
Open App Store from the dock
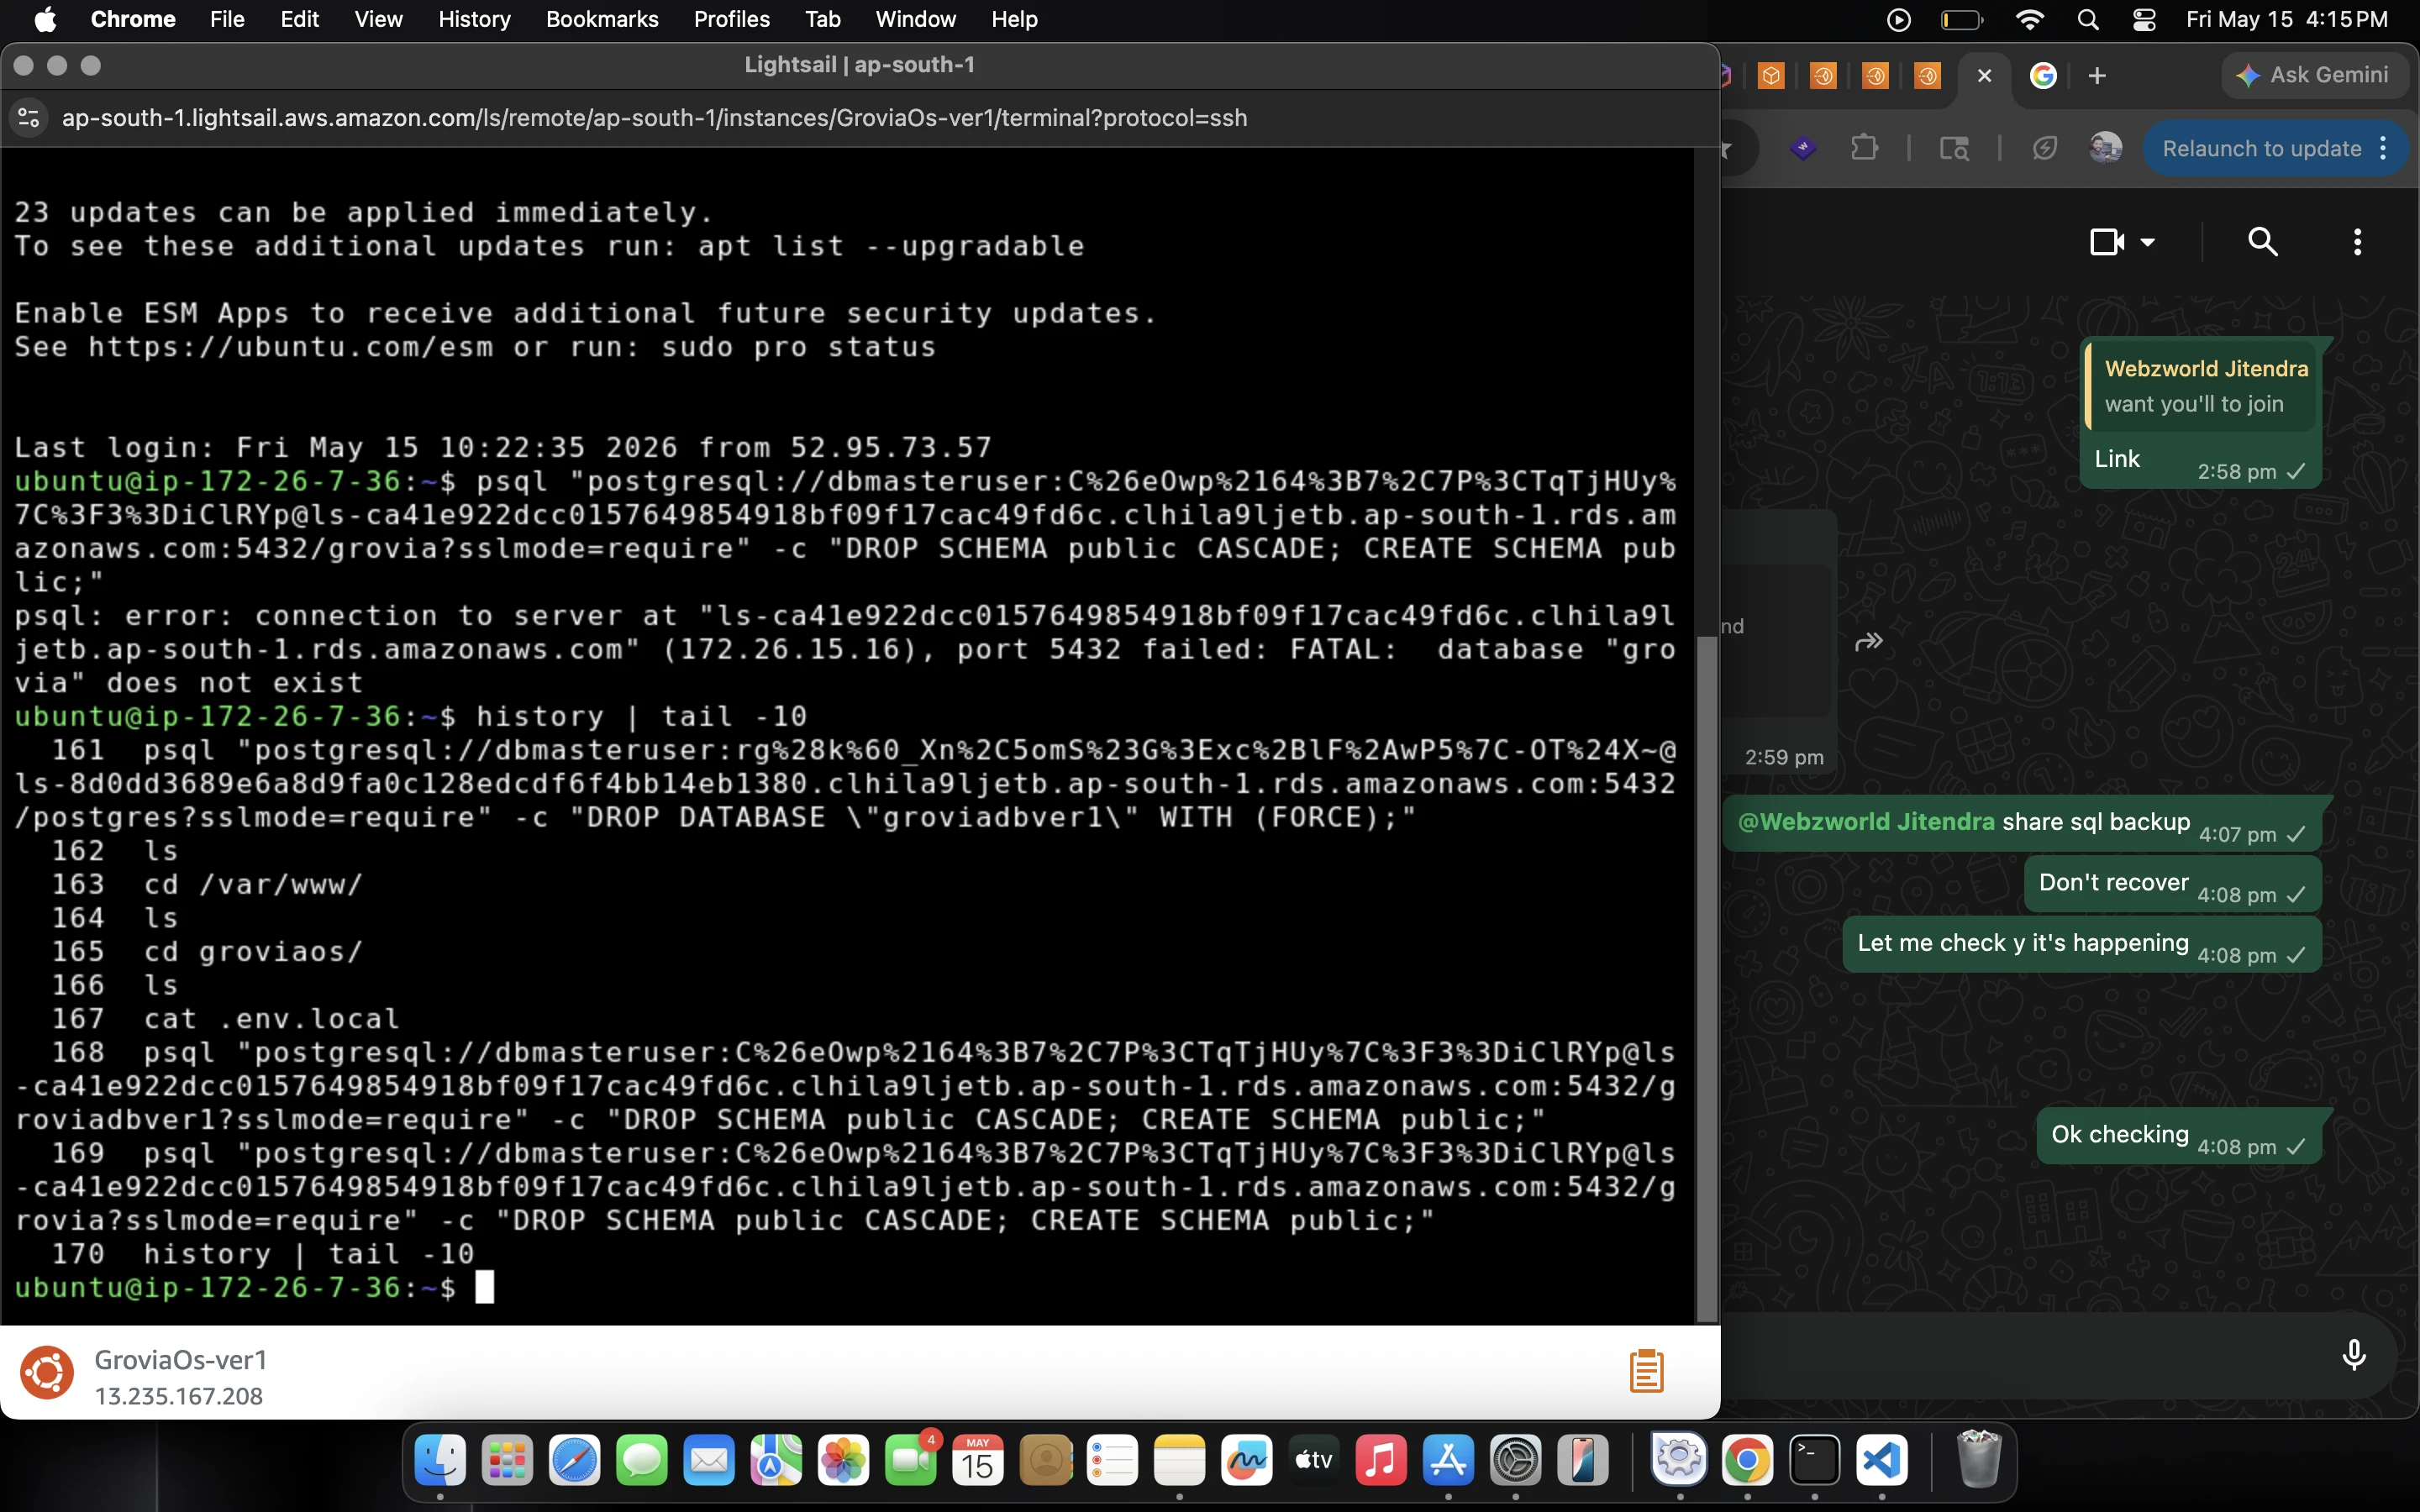[x=1448, y=1461]
